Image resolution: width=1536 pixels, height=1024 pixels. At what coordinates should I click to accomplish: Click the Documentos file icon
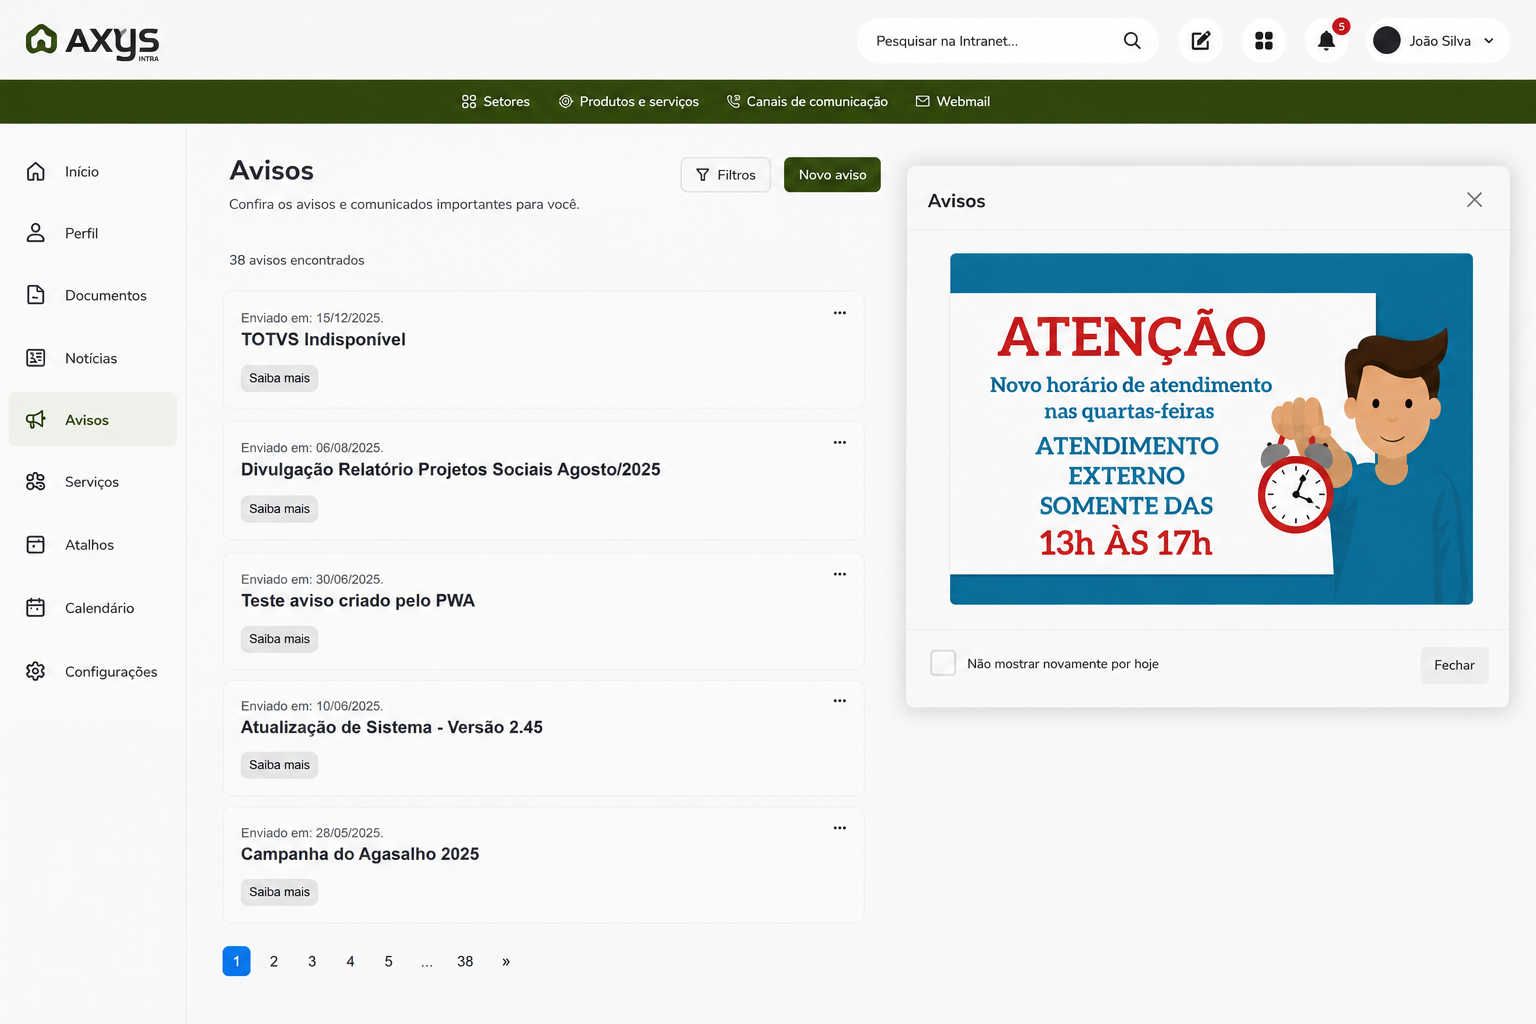click(36, 295)
